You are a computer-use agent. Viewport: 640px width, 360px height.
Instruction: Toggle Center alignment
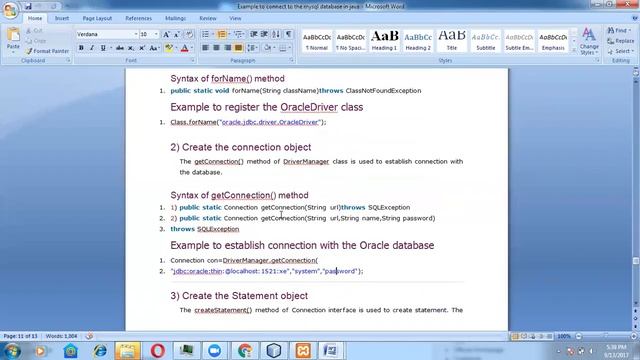click(x=216, y=48)
